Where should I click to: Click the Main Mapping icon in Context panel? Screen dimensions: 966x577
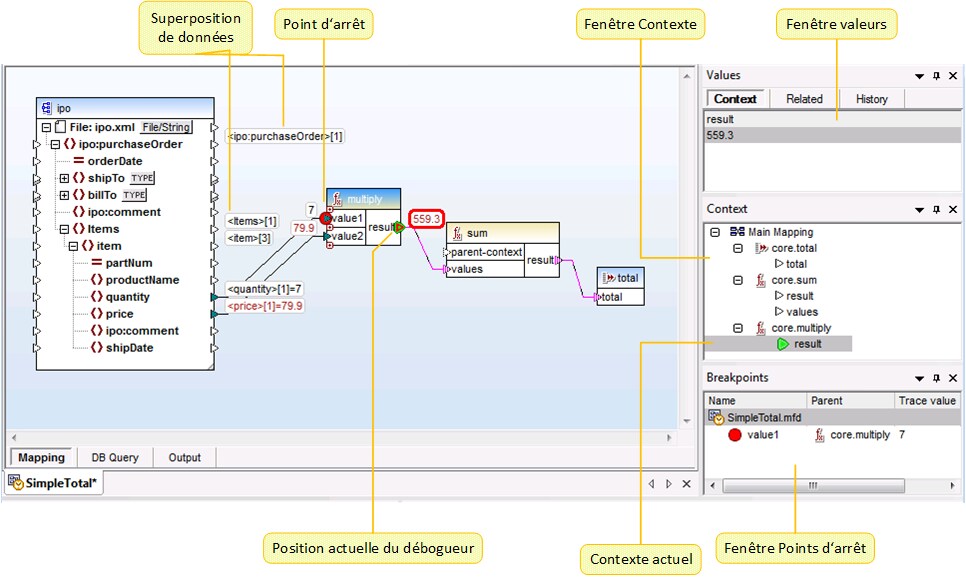coord(739,230)
